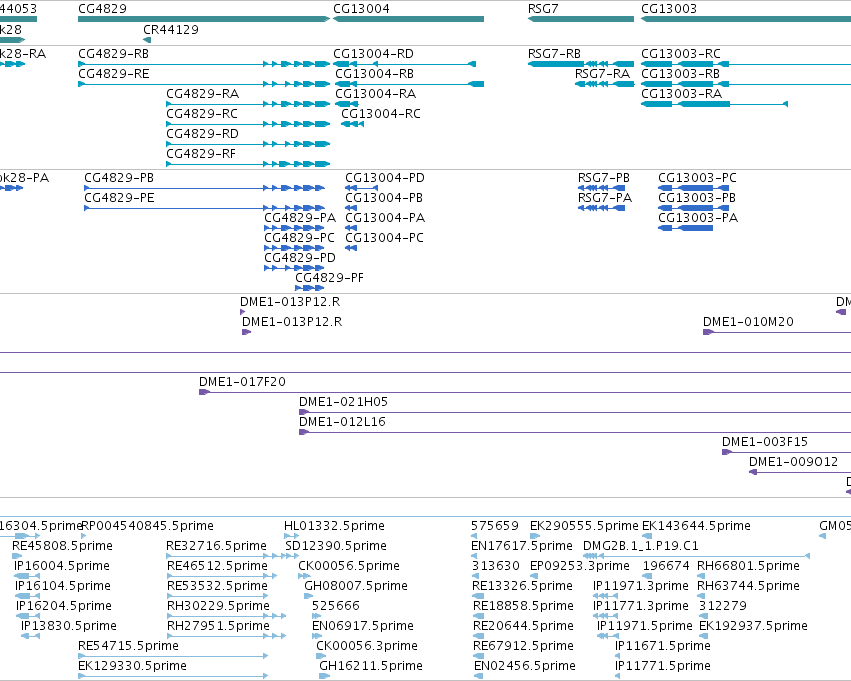The image size is (851, 681).
Task: Select EST HL01332.5prime label
Action: pyautogui.click(x=334, y=526)
